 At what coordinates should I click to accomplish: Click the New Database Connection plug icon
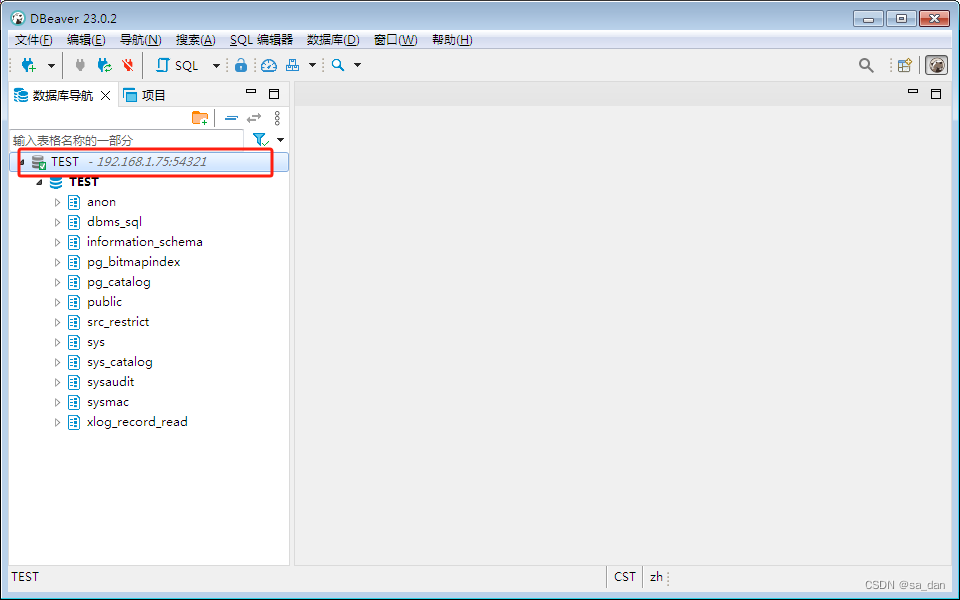click(x=28, y=65)
